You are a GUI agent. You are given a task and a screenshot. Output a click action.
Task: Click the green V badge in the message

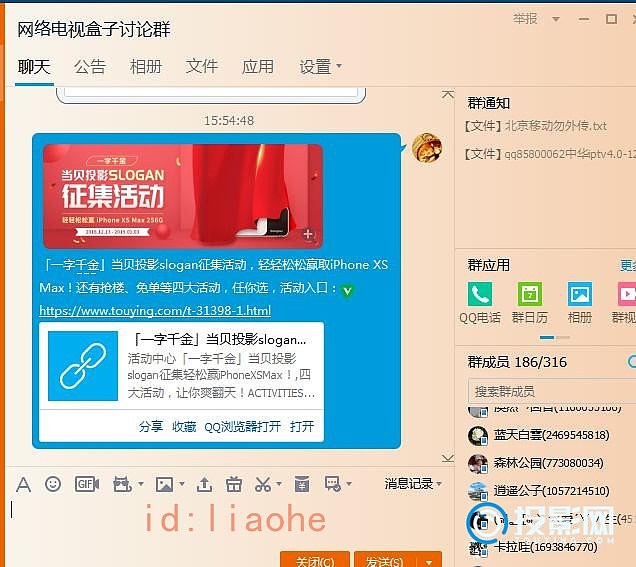tap(347, 290)
